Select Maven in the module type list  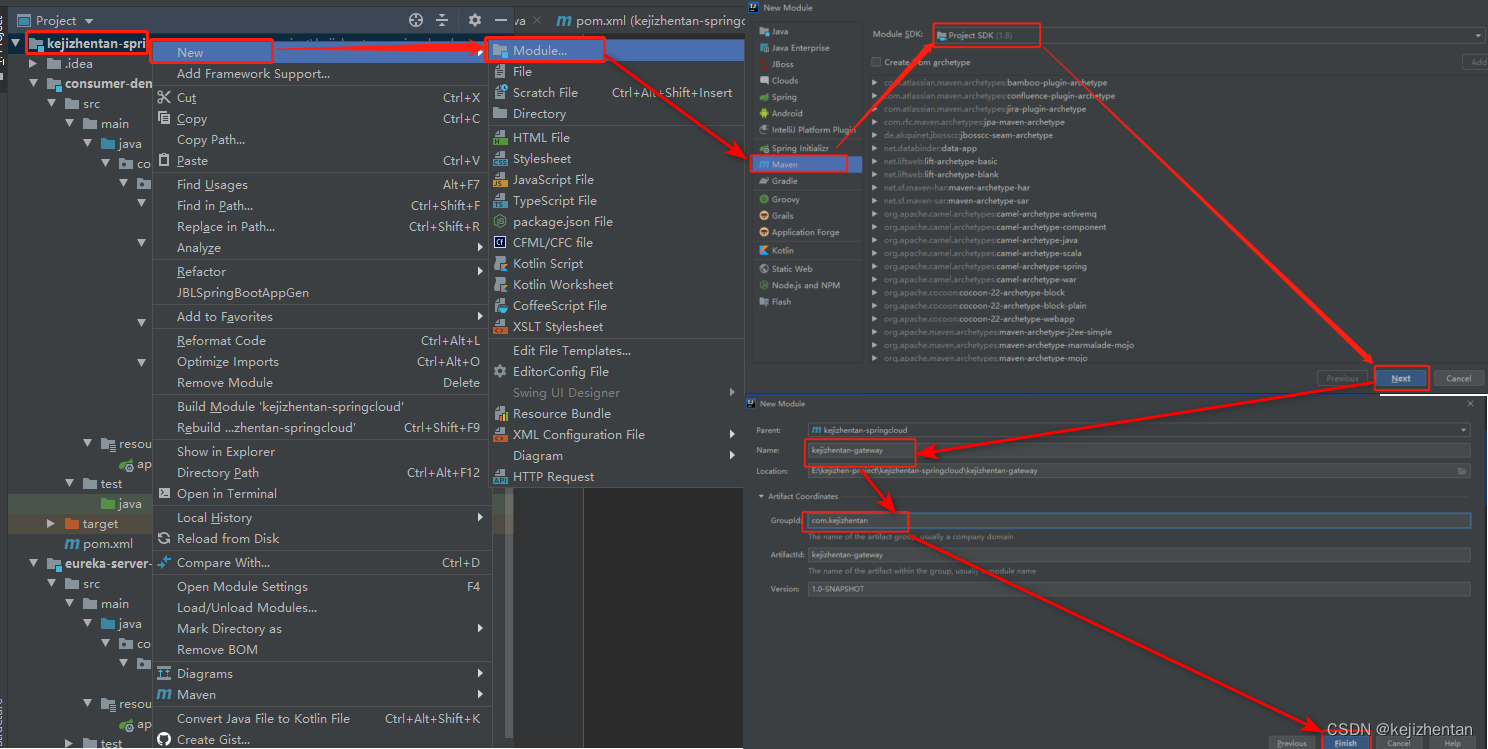[x=785, y=164]
